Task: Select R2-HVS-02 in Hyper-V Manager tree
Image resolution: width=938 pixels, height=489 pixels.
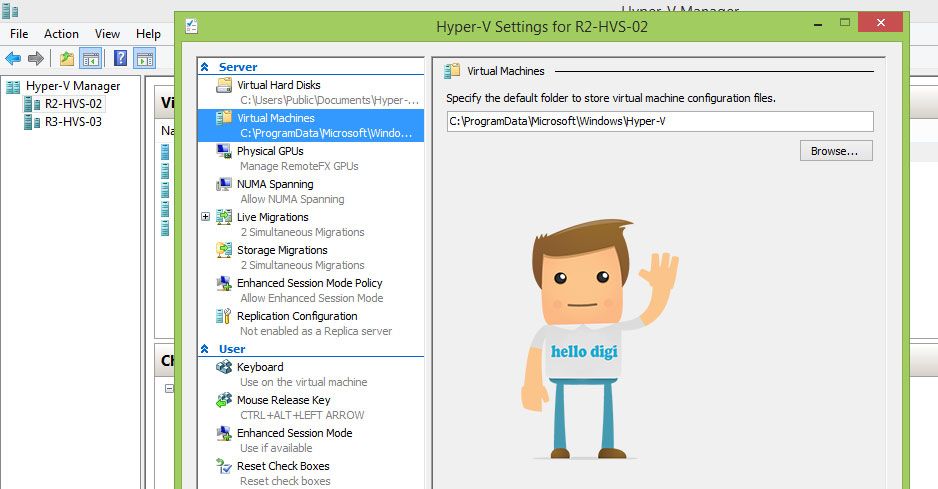Action: [x=73, y=104]
